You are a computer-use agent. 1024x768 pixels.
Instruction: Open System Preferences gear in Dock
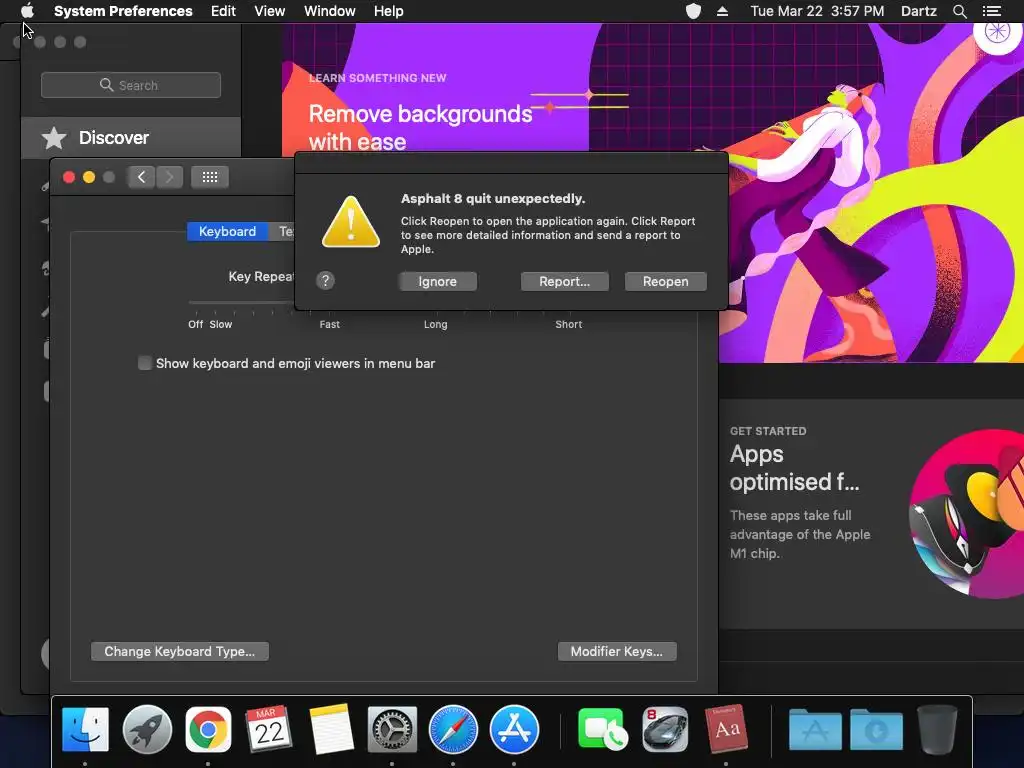point(392,729)
